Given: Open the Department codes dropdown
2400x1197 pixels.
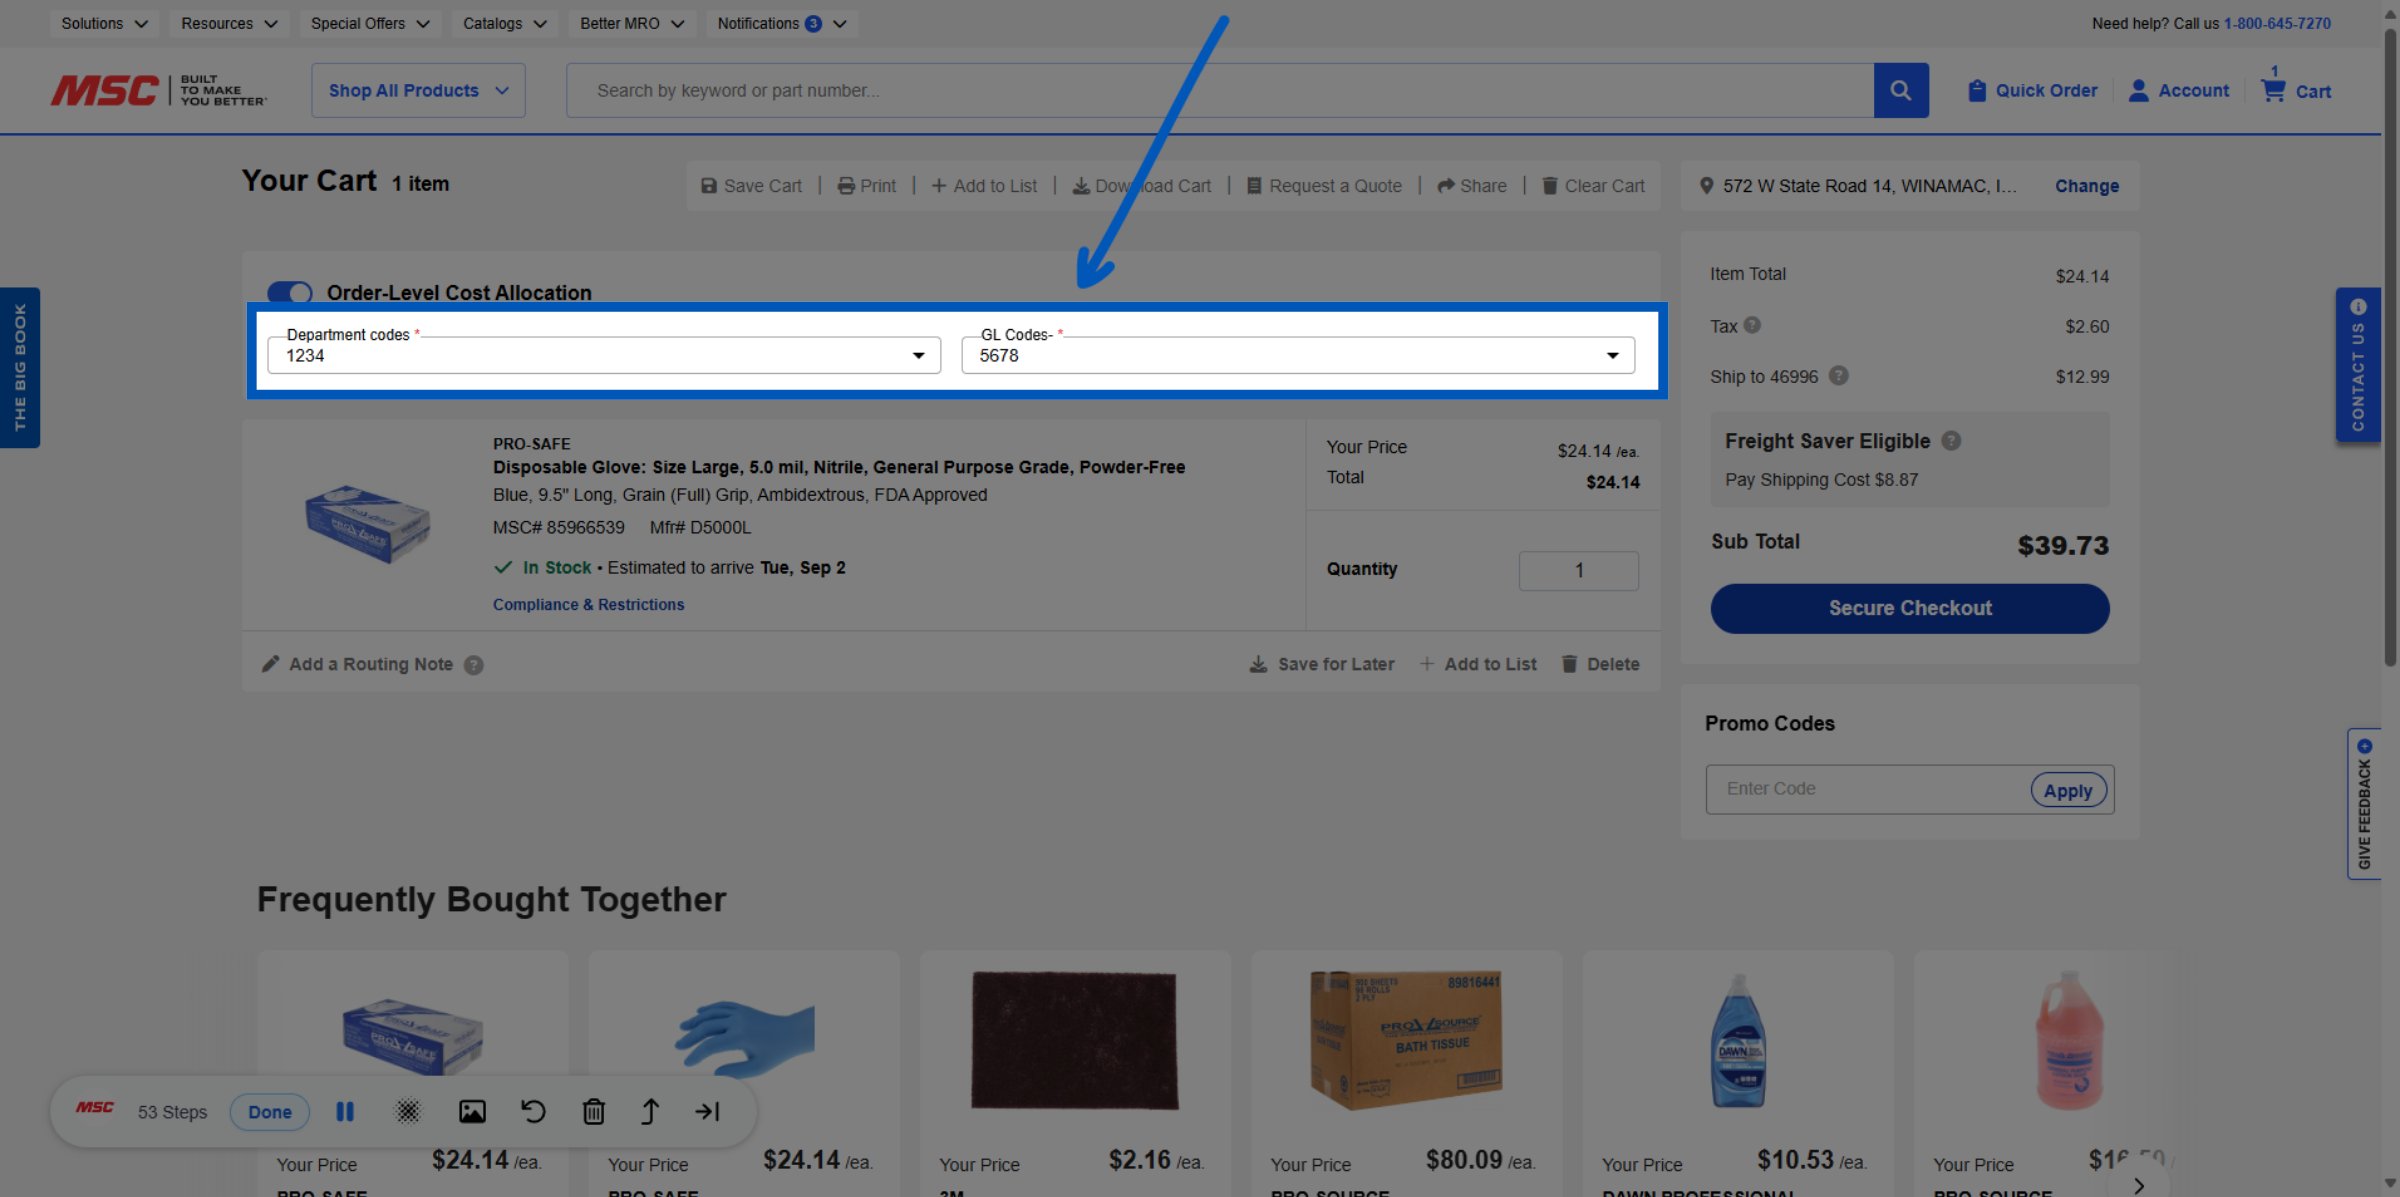Looking at the screenshot, I should [x=604, y=355].
